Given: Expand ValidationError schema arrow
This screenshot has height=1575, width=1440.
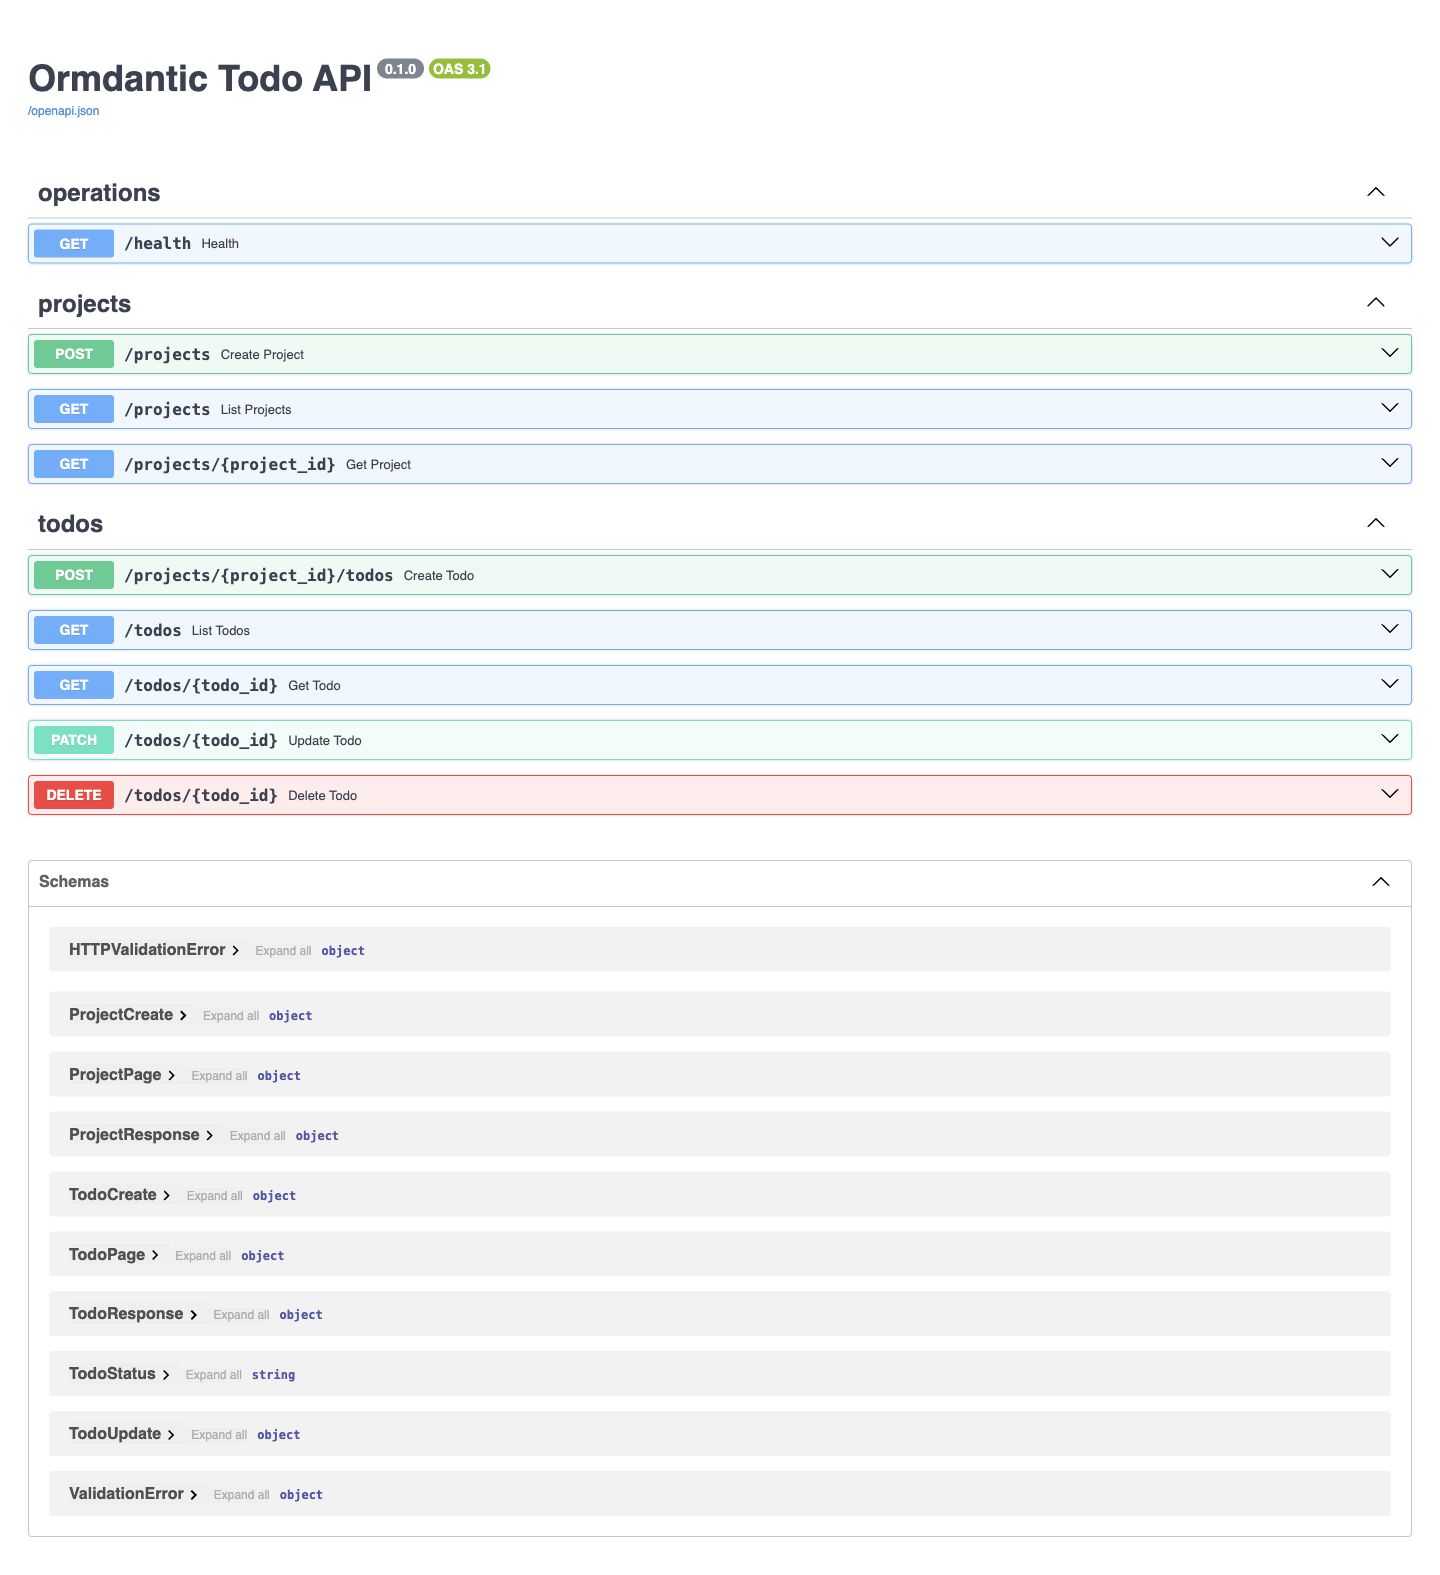Looking at the screenshot, I should coord(193,1495).
